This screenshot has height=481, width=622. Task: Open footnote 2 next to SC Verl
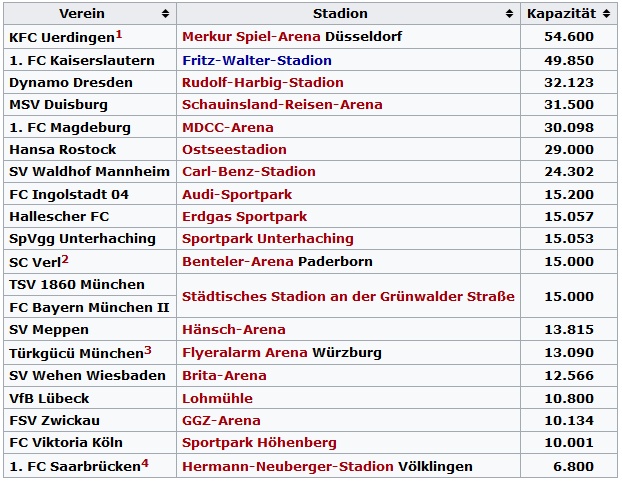point(65,260)
